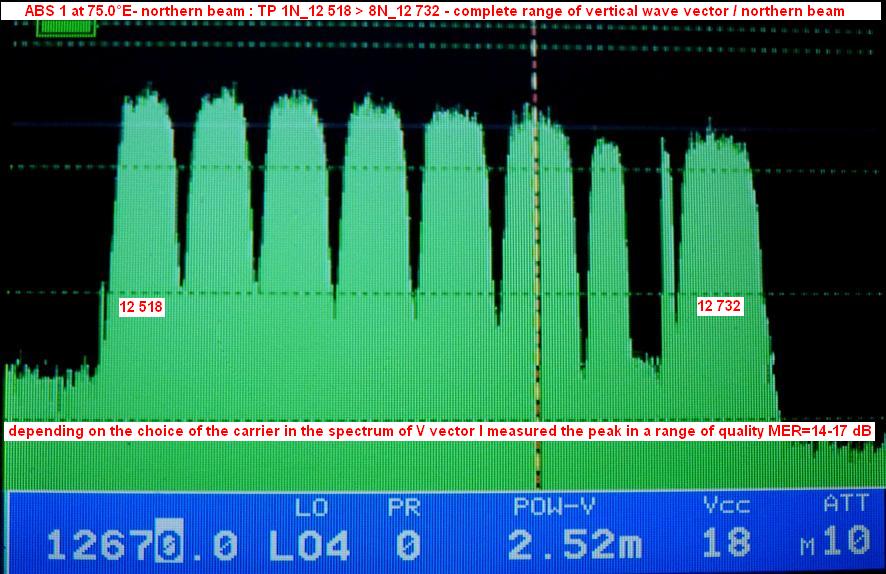Click the 12 732 transponder label
The width and height of the screenshot is (886, 574).
click(x=720, y=307)
